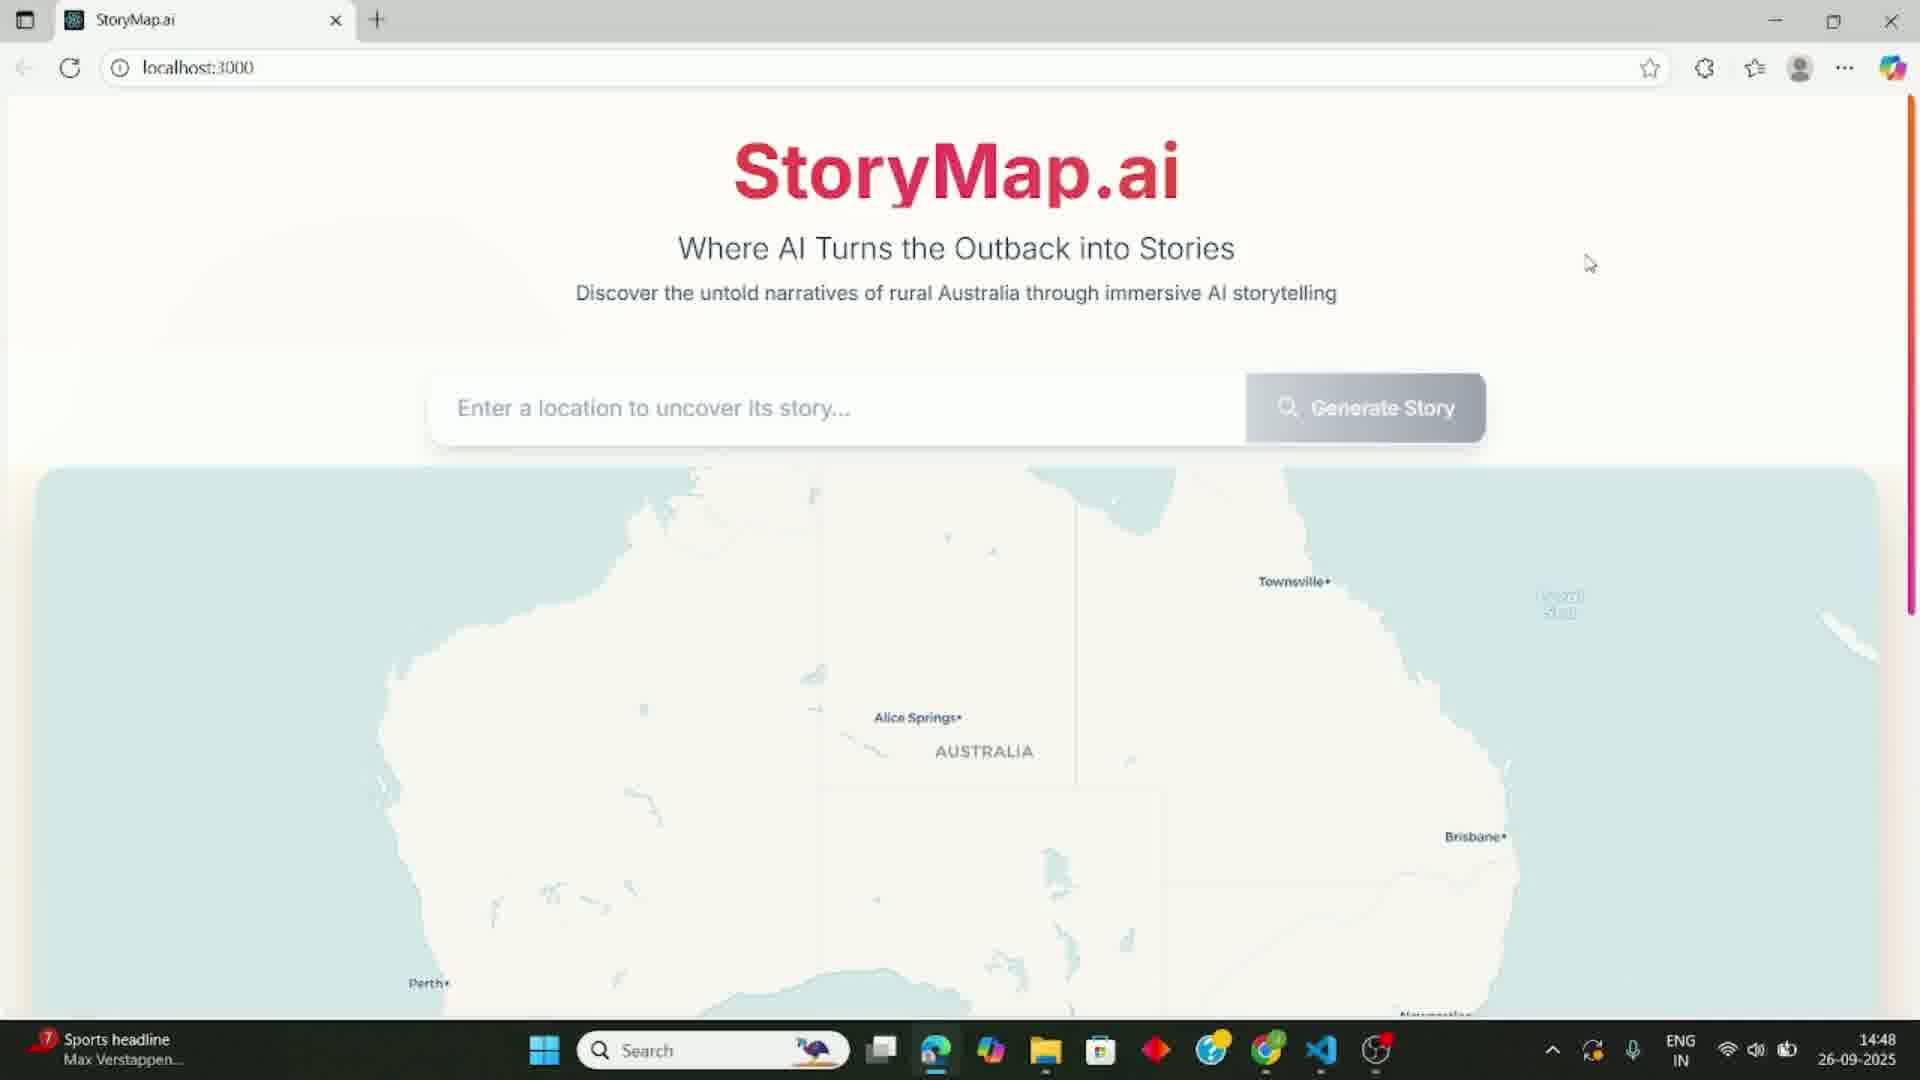The height and width of the screenshot is (1080, 1920).
Task: Click the Generate Story button
Action: click(x=1365, y=408)
